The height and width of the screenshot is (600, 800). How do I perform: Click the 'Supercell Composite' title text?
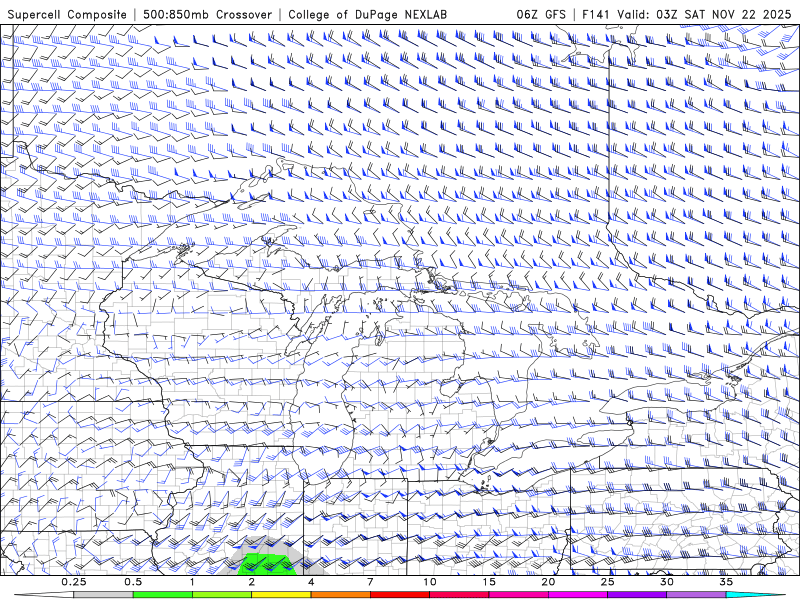[x=67, y=14]
